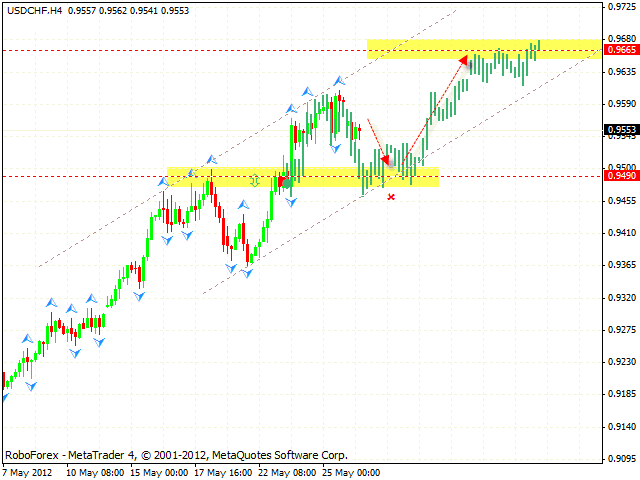Click the 0.9320 price axis label
Screen dimensions: 640x480
[622, 298]
